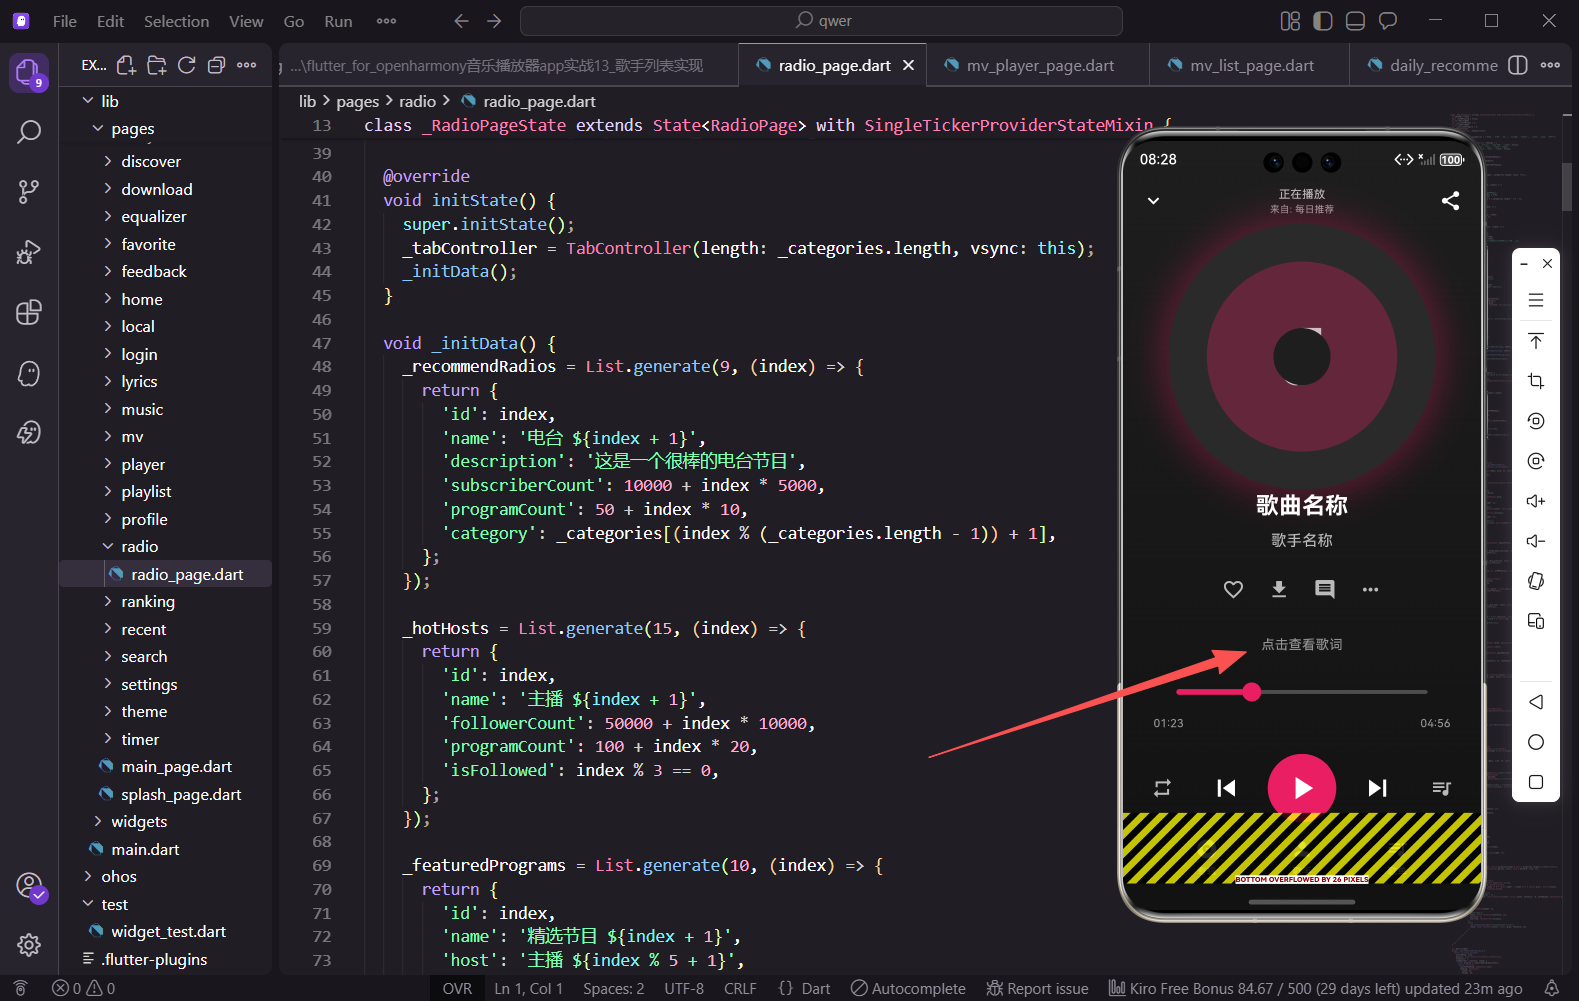
Task: Create a new folder in Explorer
Action: tap(157, 65)
